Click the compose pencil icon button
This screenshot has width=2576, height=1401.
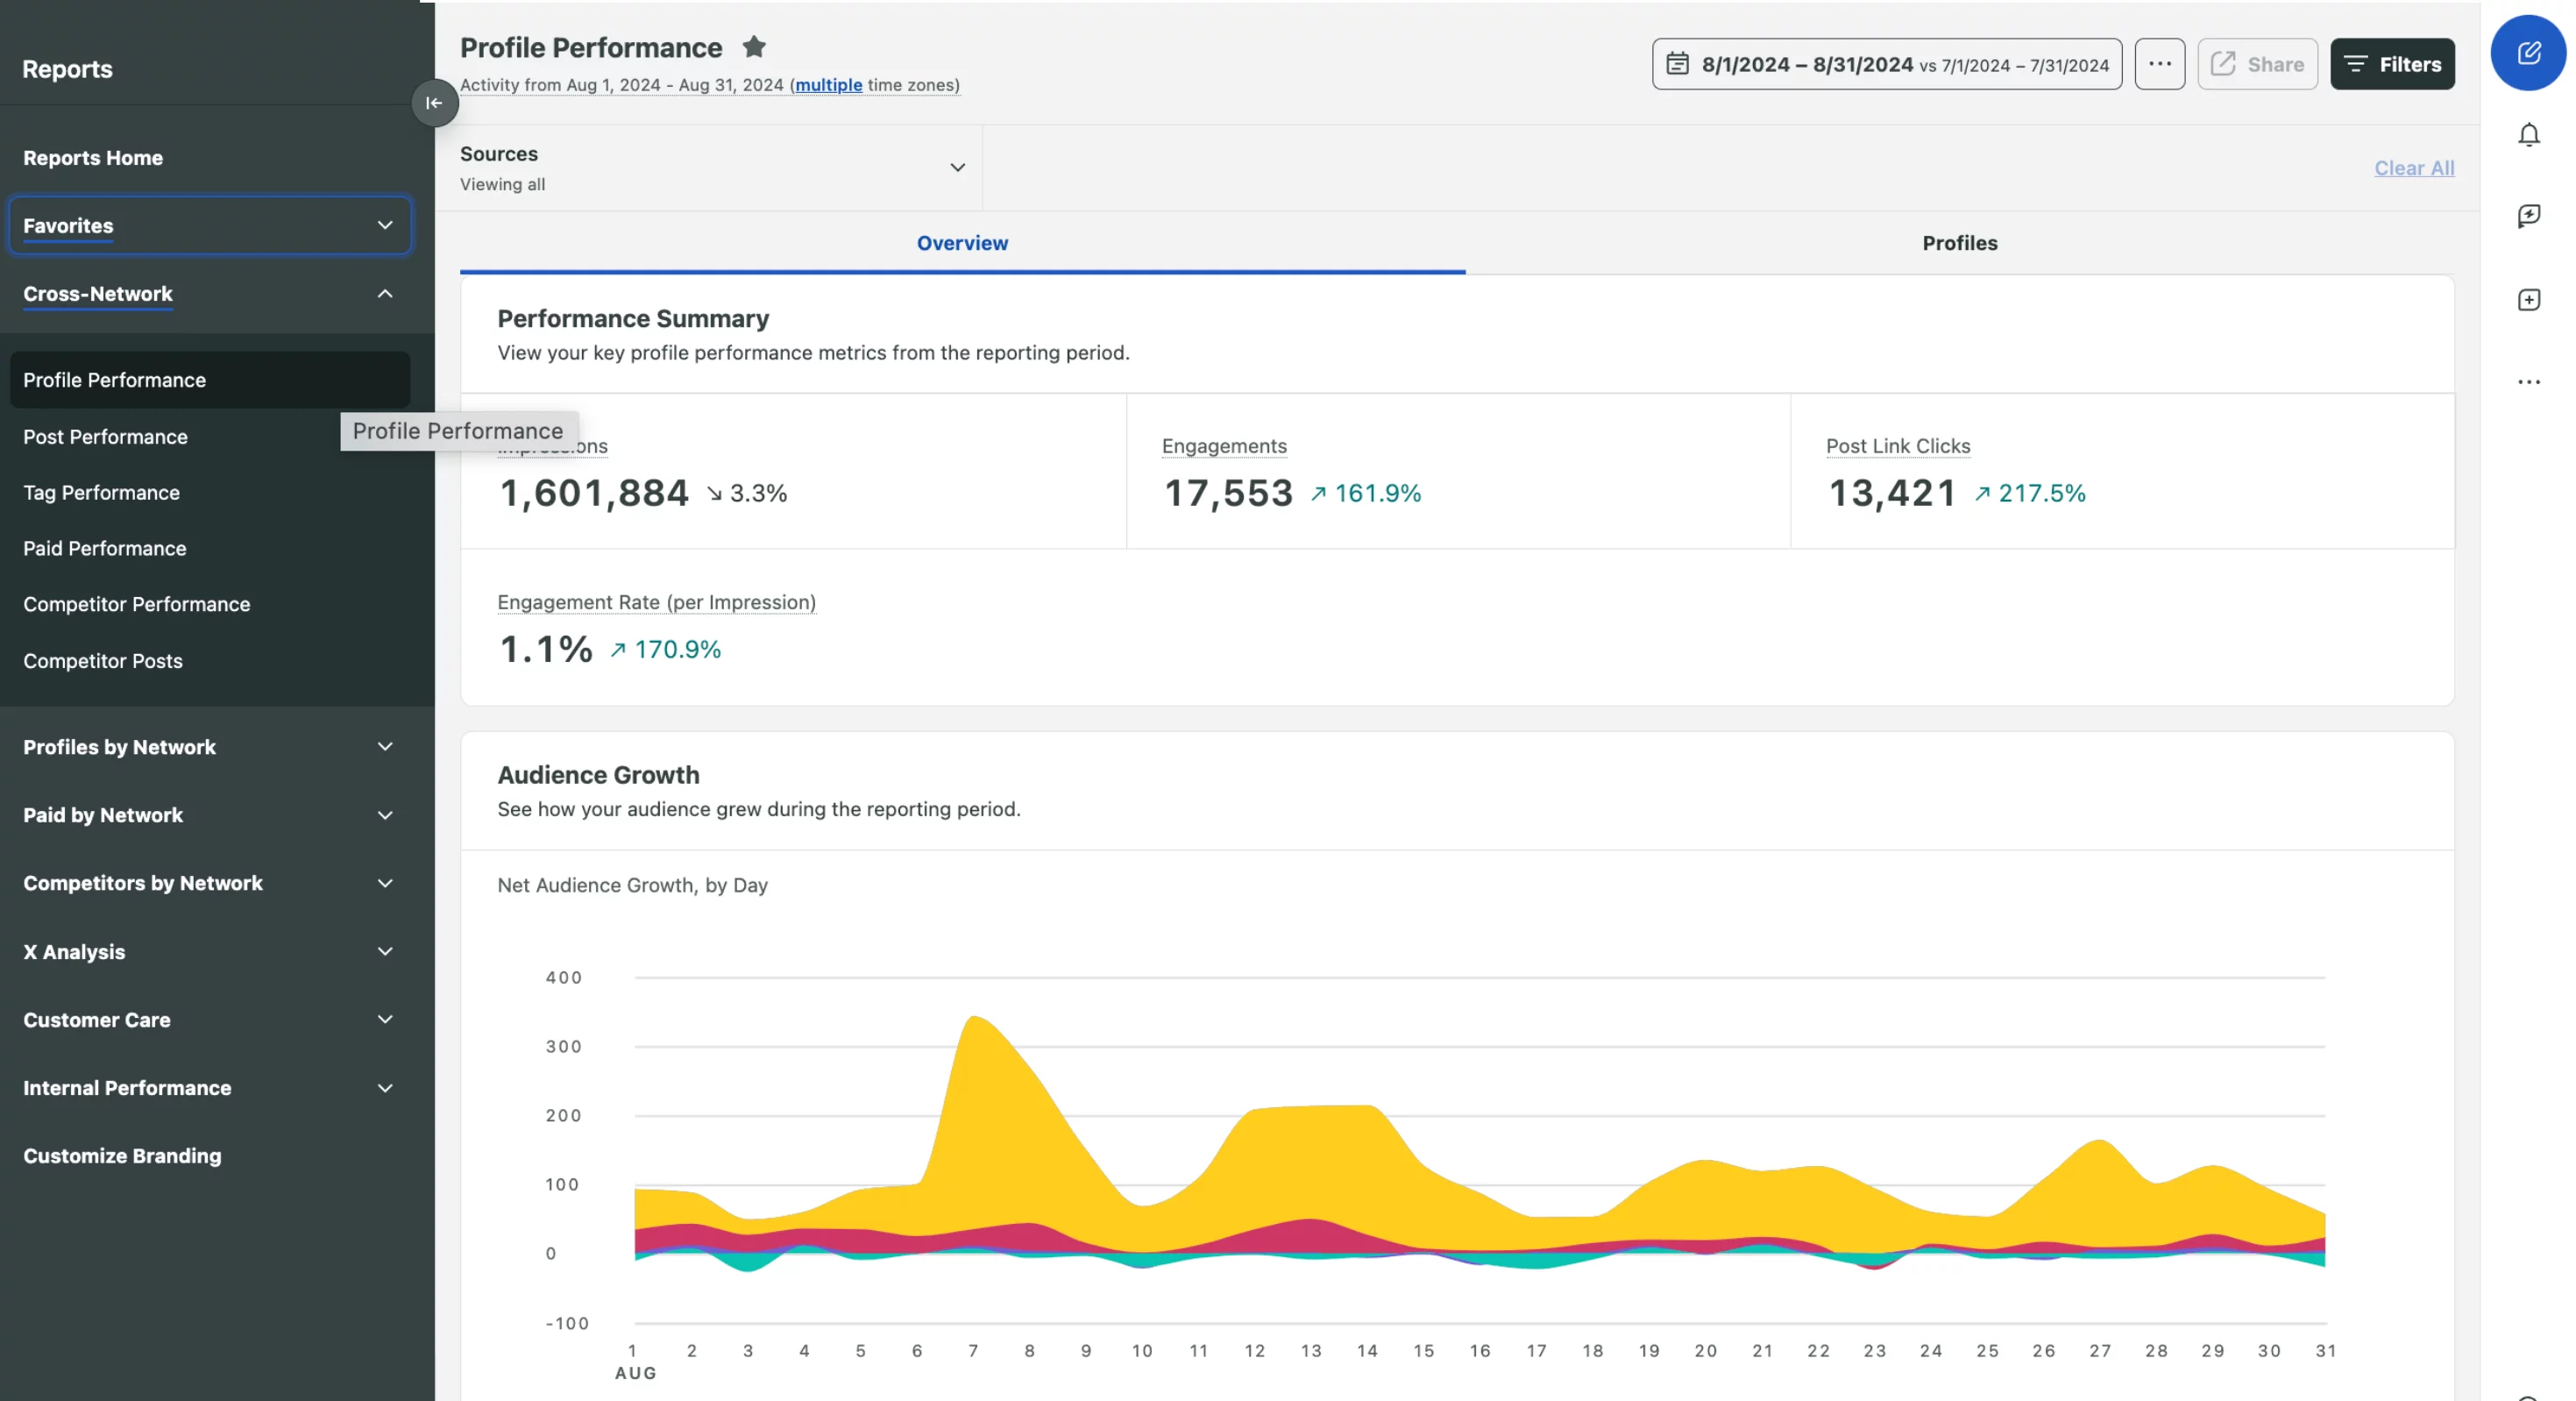pyautogui.click(x=2527, y=53)
